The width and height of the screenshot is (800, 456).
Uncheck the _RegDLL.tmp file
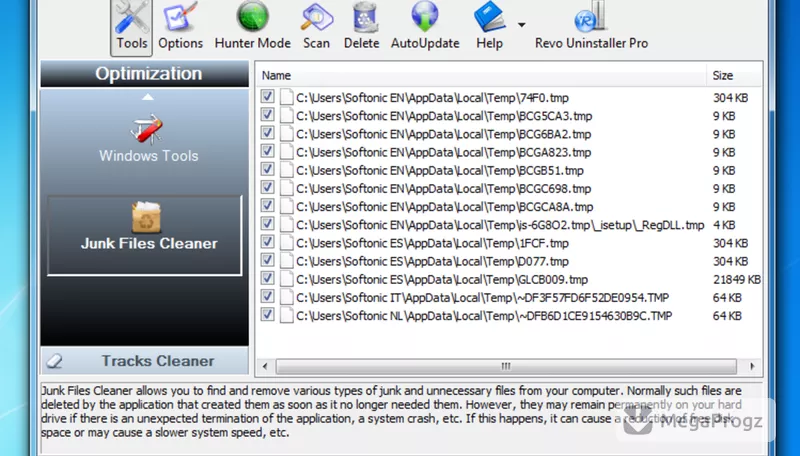click(267, 224)
